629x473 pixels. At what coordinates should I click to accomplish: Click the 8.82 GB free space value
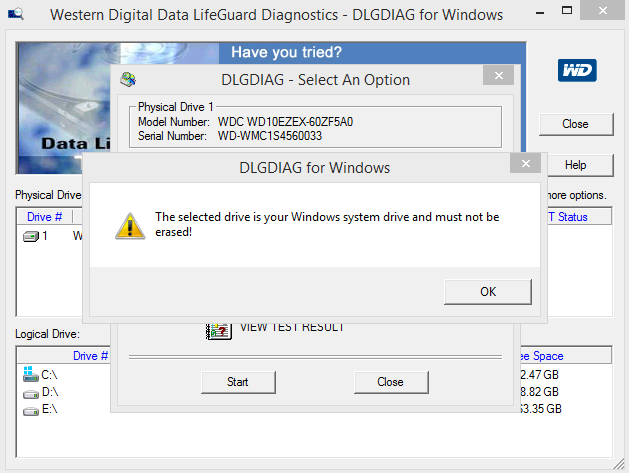[x=540, y=392]
